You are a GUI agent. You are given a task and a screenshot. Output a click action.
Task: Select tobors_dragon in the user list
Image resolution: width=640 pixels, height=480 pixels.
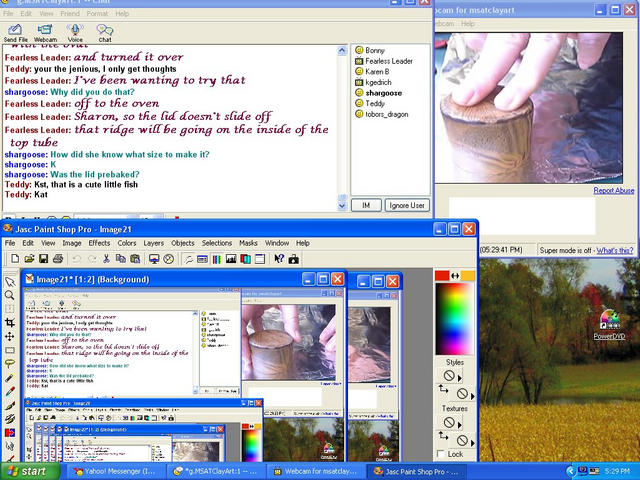click(382, 114)
